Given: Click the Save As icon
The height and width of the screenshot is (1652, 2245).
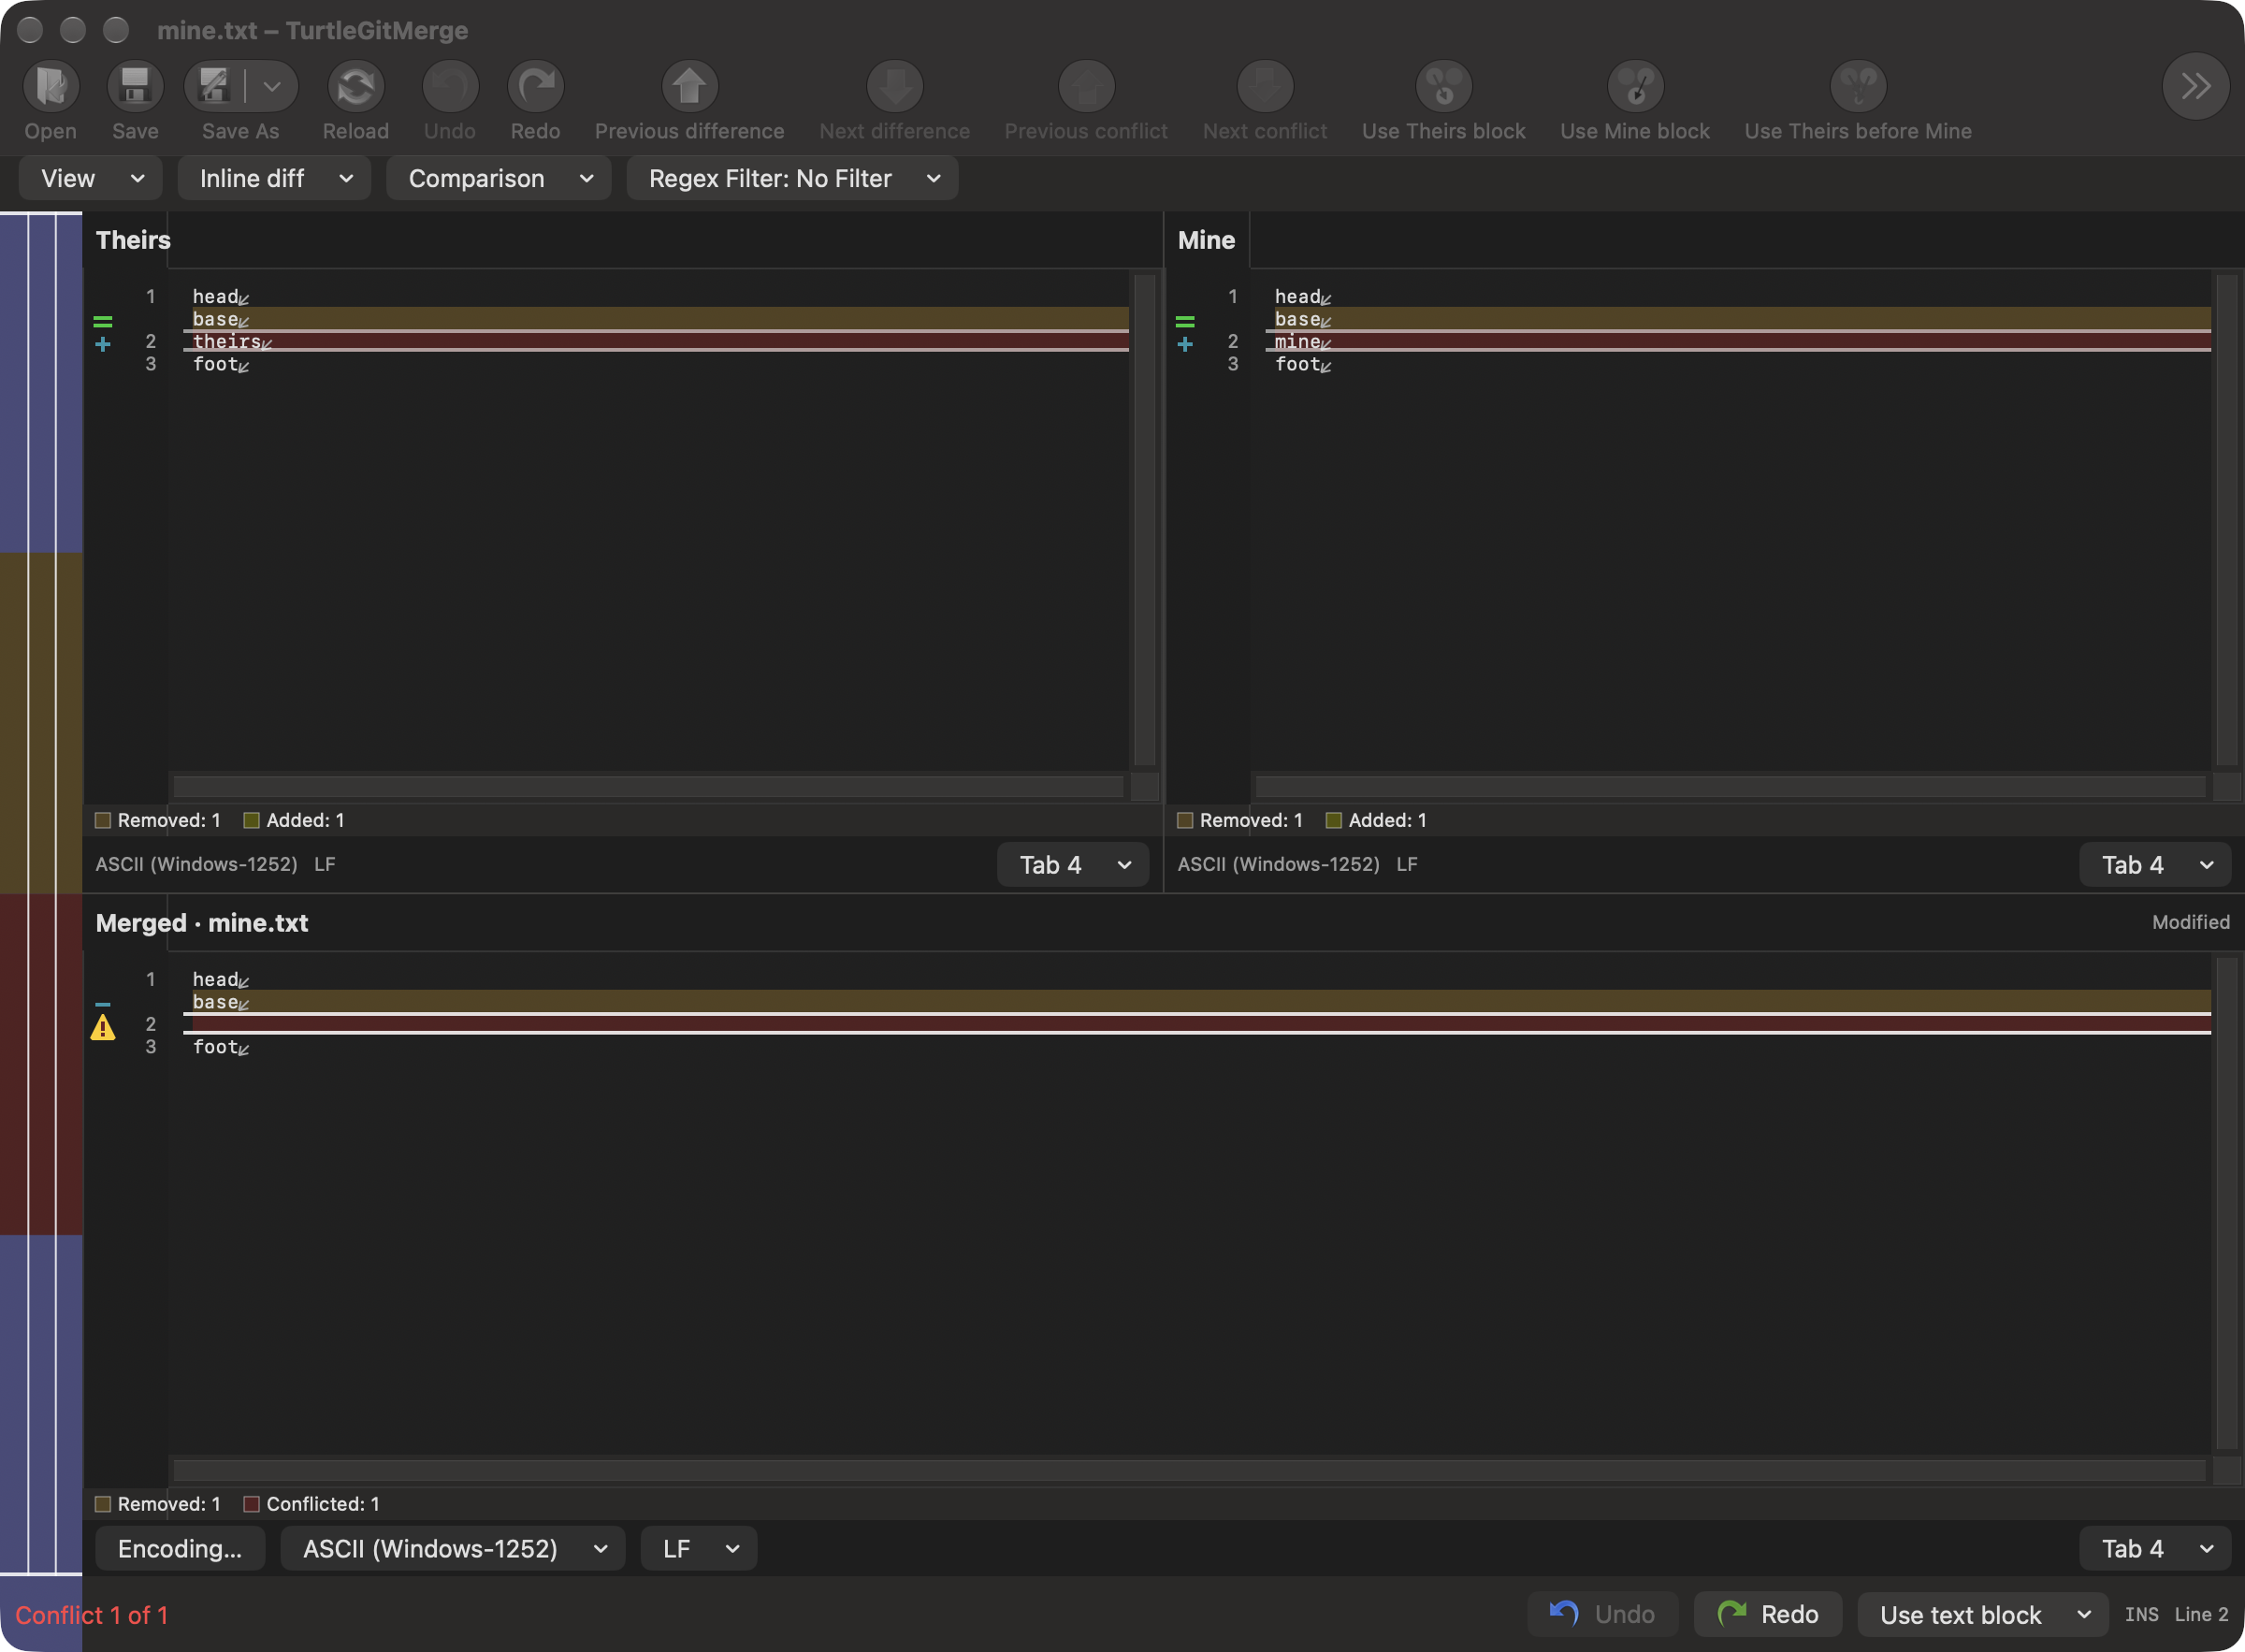Looking at the screenshot, I should (214, 86).
